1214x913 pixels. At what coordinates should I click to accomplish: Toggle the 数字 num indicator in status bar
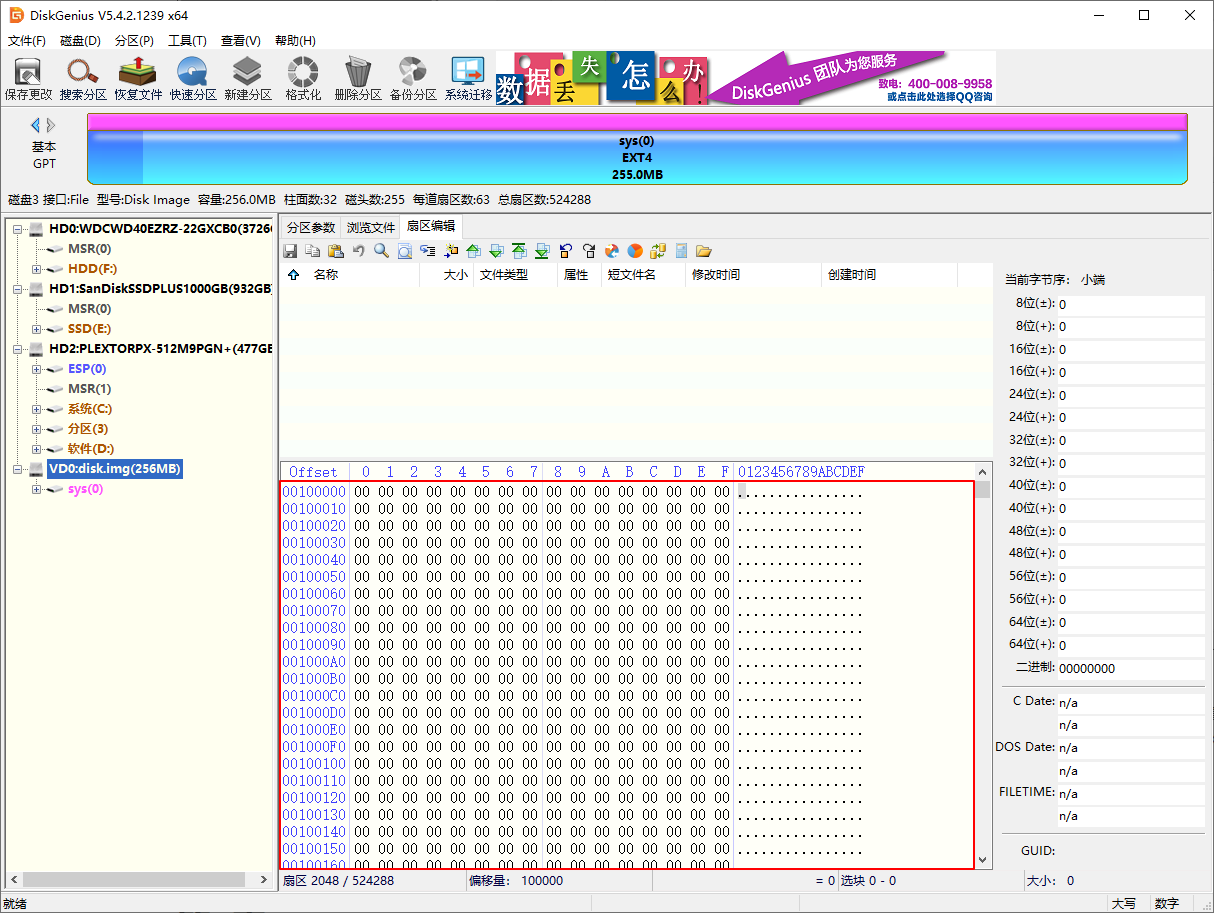(x=1166, y=903)
